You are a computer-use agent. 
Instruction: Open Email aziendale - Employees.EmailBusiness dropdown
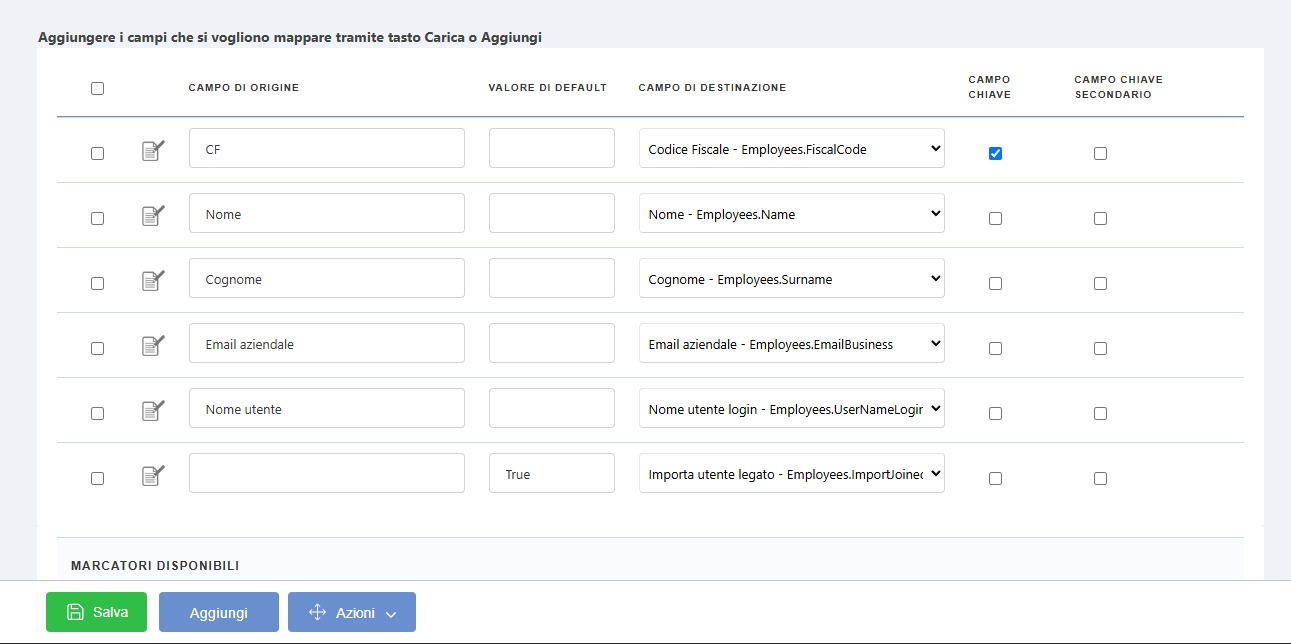[x=792, y=343]
